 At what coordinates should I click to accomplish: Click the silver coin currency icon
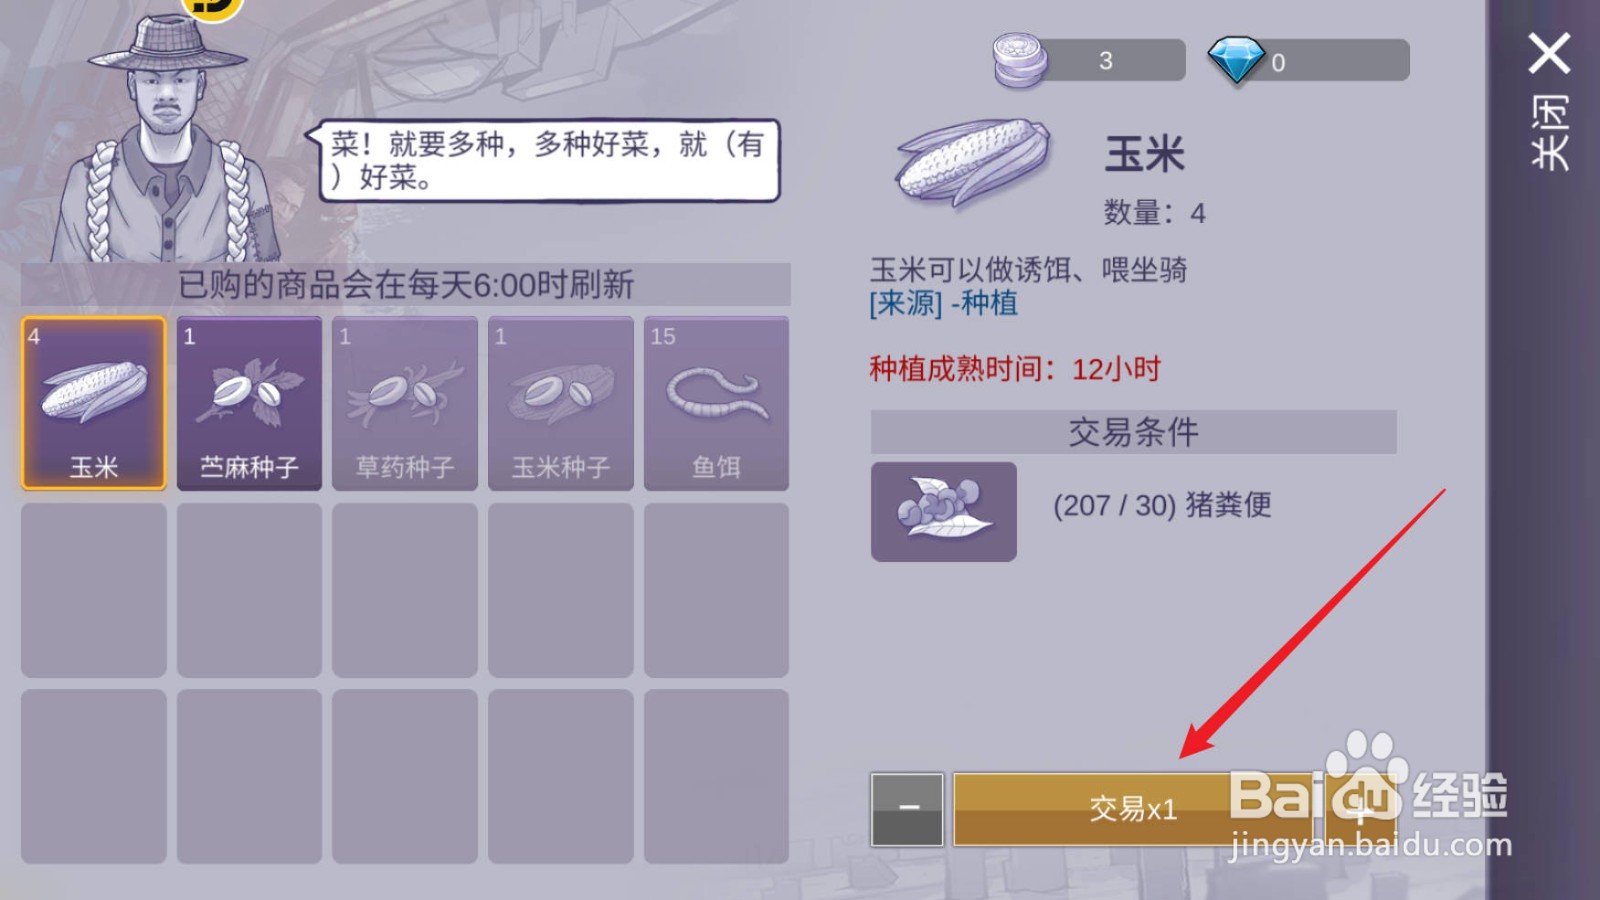1019,60
